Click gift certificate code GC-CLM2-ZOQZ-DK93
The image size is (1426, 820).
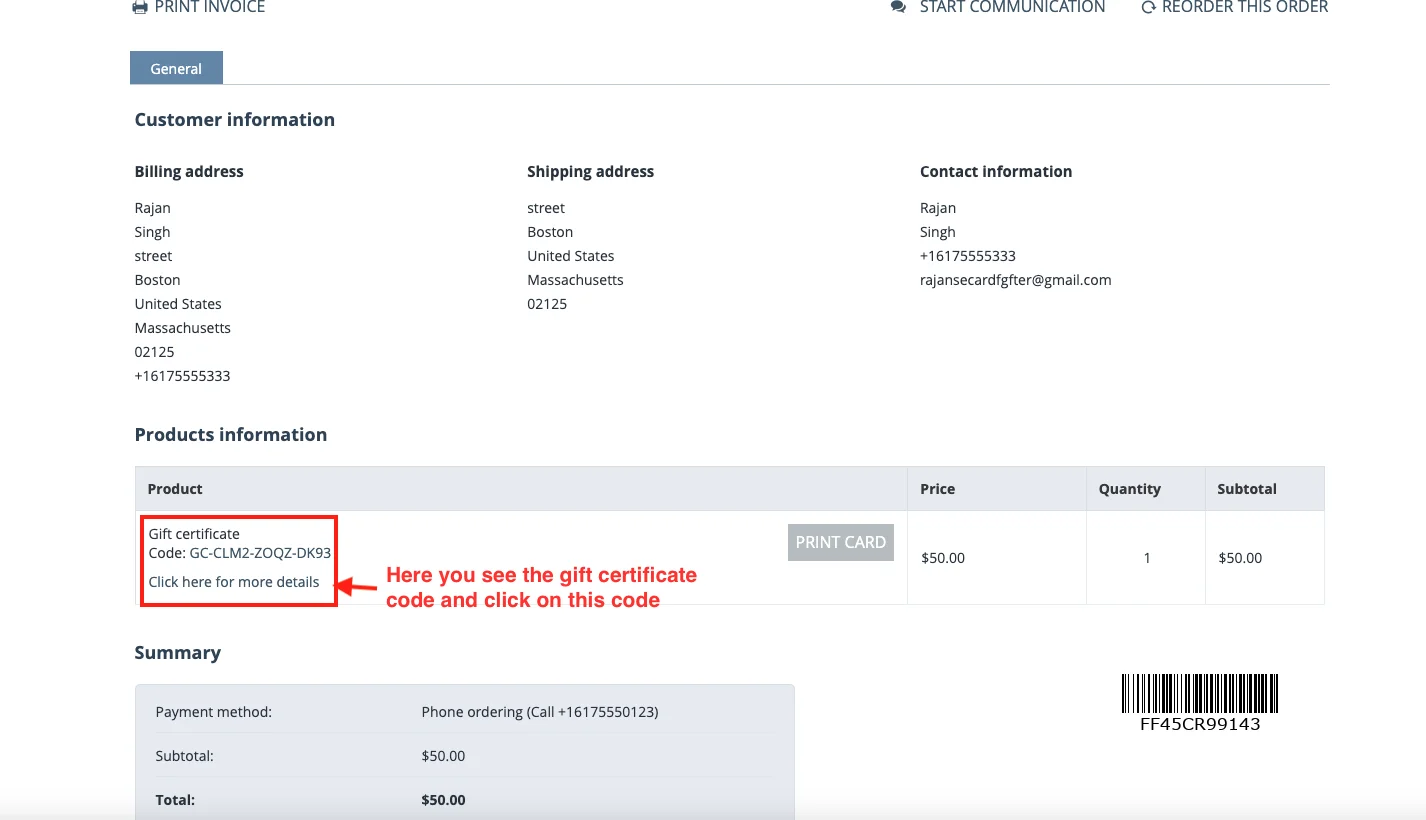pos(260,552)
